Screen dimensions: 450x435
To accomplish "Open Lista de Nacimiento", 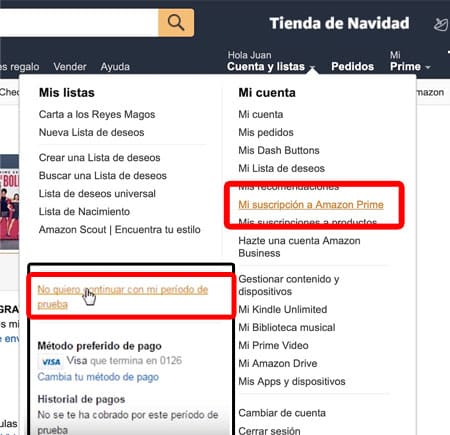I will (x=84, y=211).
